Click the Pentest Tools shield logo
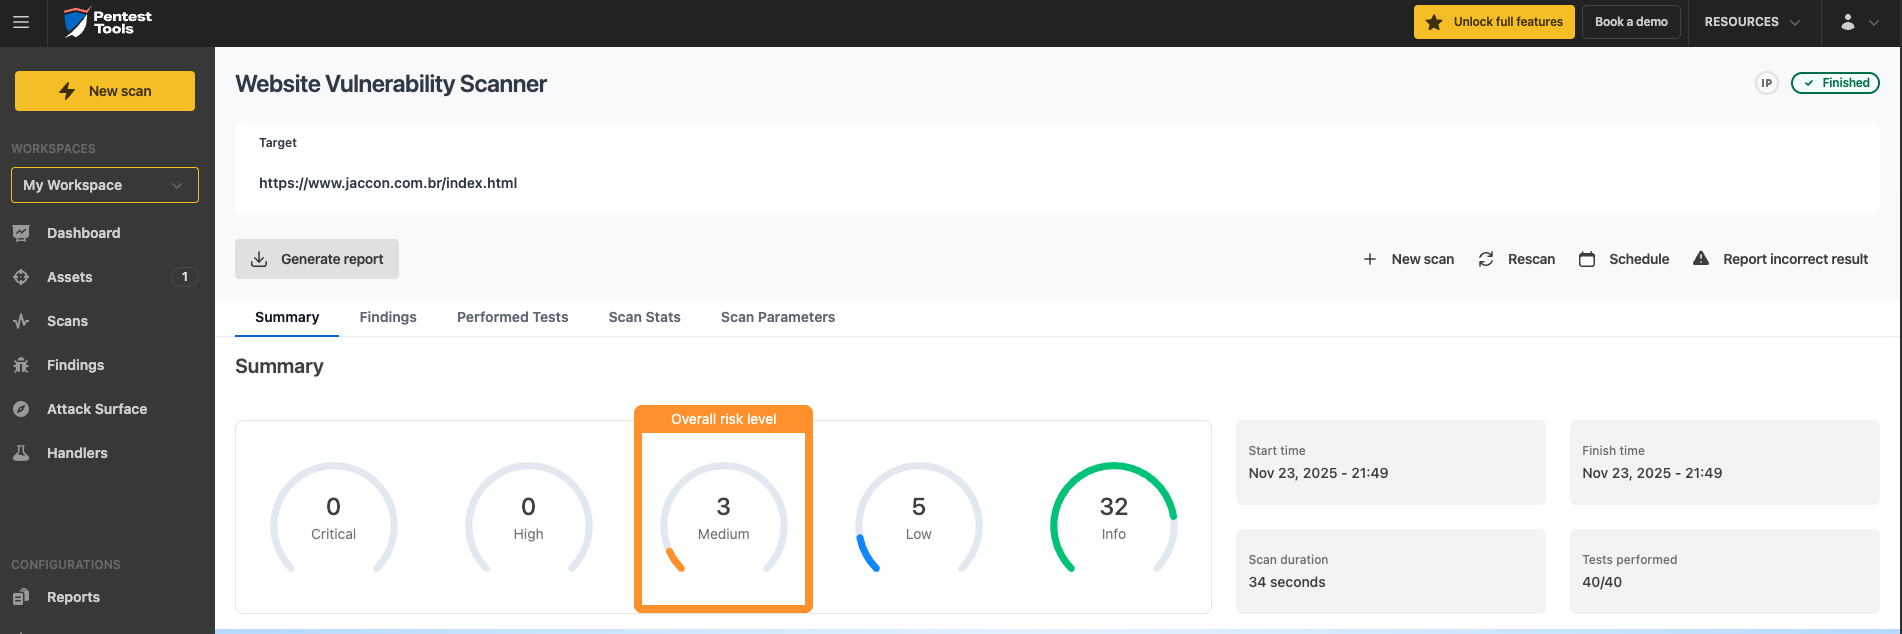This screenshot has height=634, width=1902. [76, 22]
